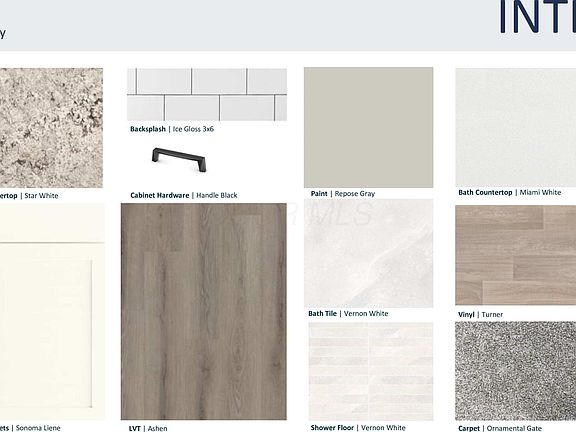Click the Shower Floor Vernon White caption
Viewport: 576px width, 432px height.
[358, 428]
